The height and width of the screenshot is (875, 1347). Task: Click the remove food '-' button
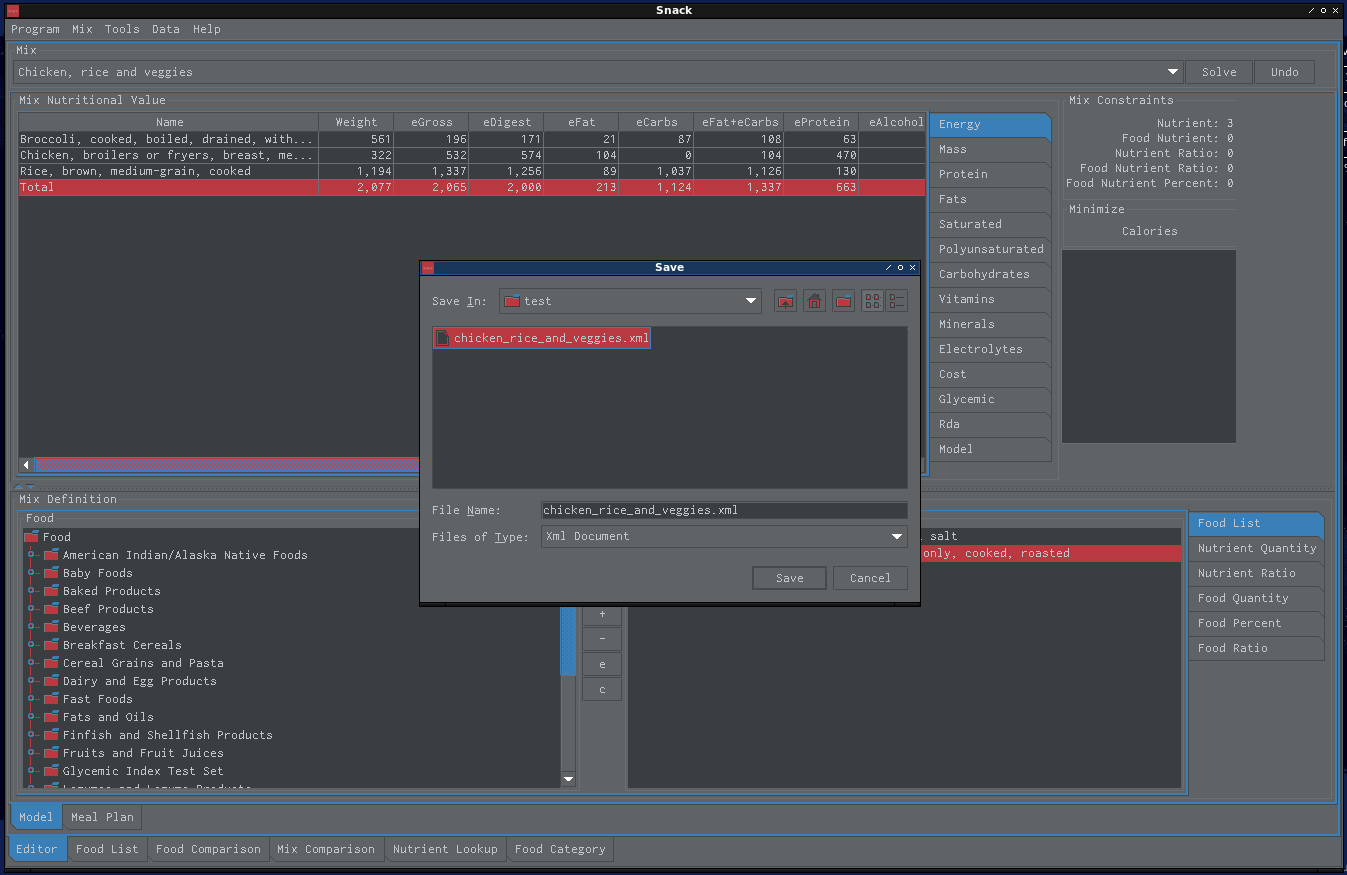602,639
